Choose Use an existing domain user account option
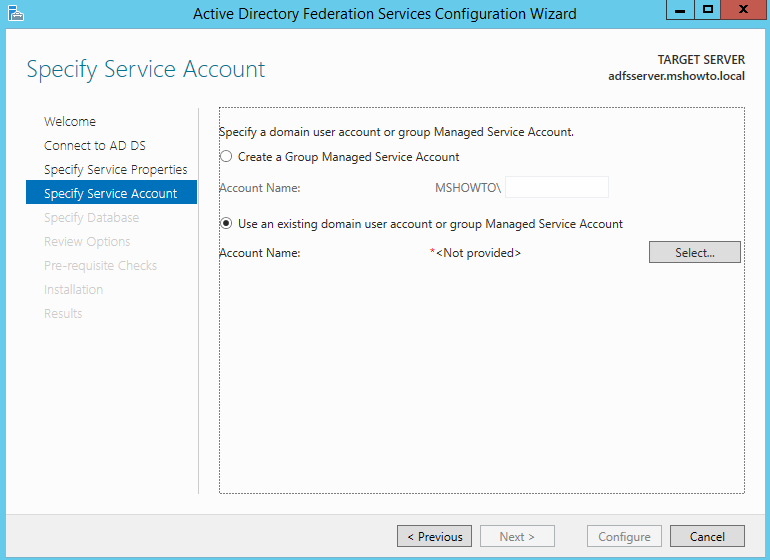Screen dimensions: 770x560 [226, 224]
